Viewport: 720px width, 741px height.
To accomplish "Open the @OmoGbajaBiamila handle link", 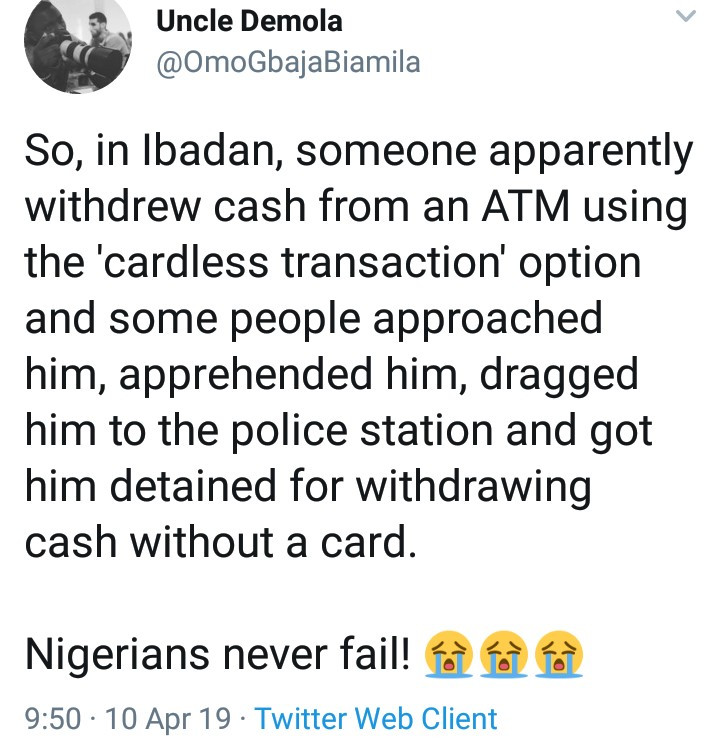I will click(x=288, y=63).
